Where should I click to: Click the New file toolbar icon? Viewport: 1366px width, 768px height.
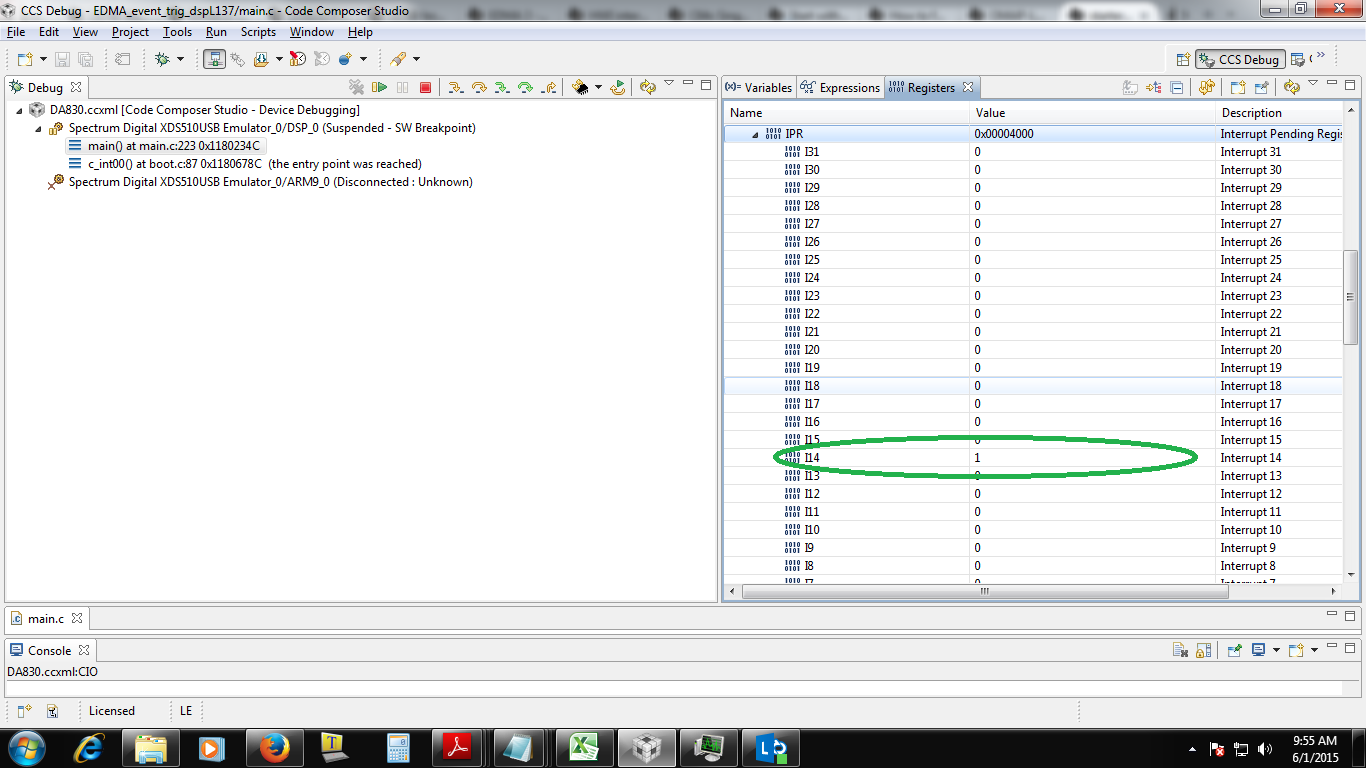[x=25, y=59]
